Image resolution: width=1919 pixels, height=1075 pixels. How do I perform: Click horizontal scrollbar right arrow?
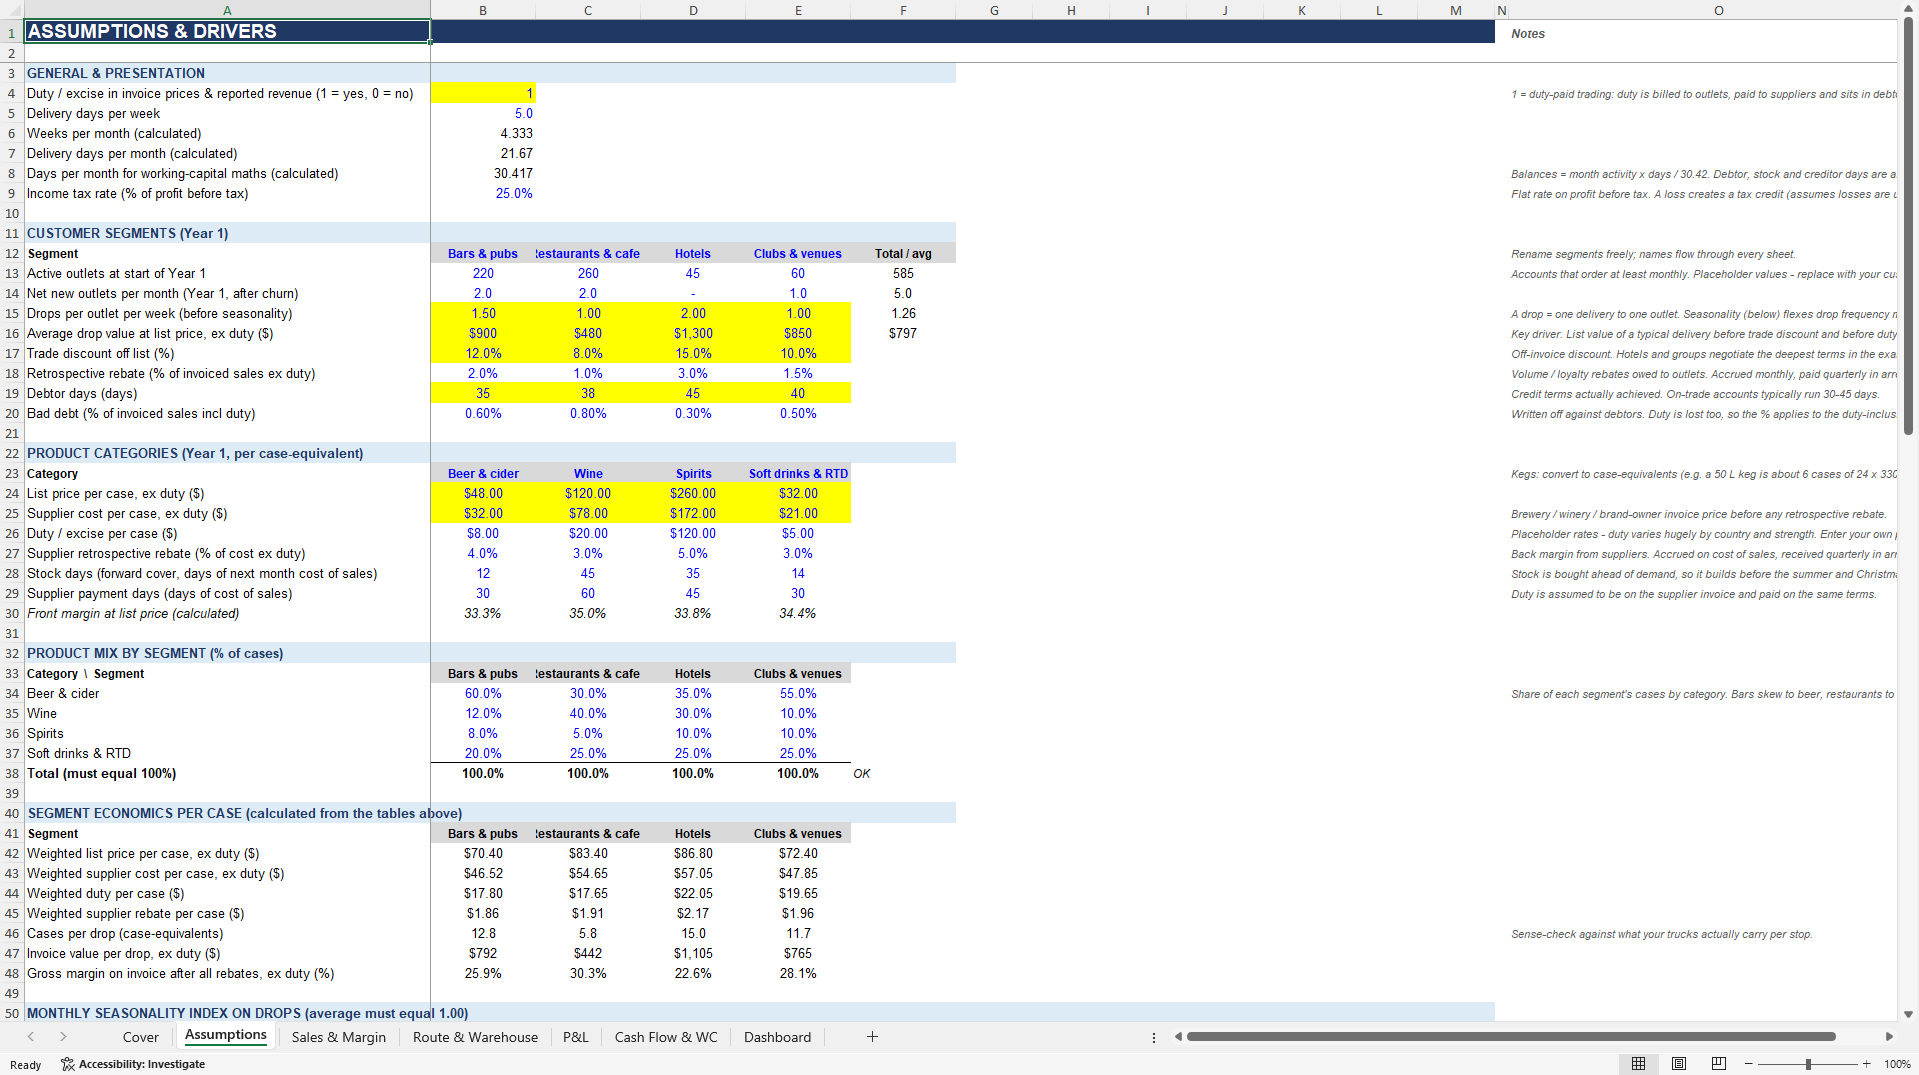[x=1888, y=1037]
